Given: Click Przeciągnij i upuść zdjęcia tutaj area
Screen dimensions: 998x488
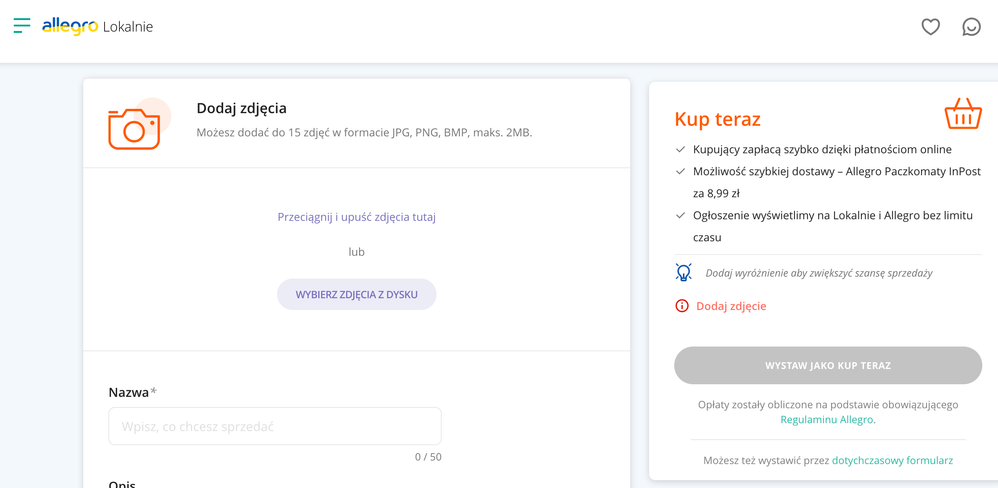Looking at the screenshot, I should click(x=356, y=217).
